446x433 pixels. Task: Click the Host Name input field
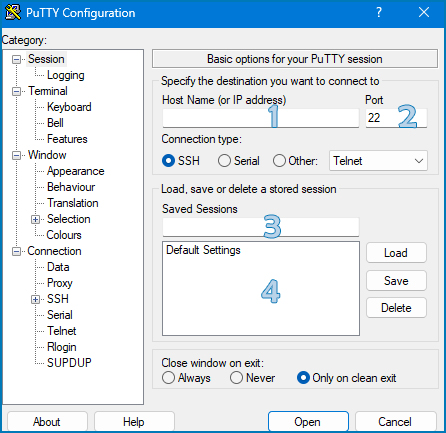[x=261, y=118]
